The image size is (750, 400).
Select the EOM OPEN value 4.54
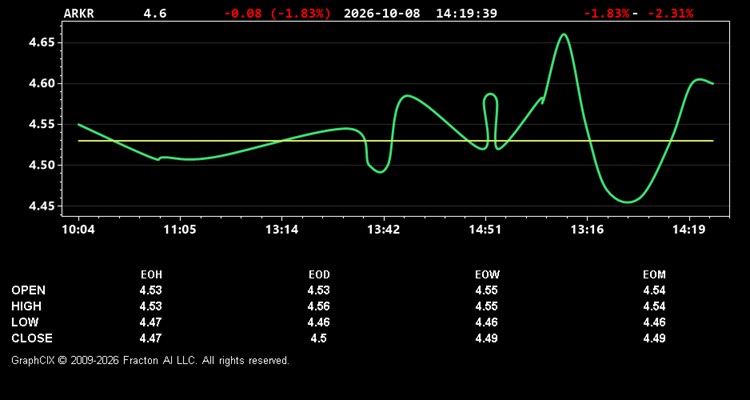[x=654, y=290]
